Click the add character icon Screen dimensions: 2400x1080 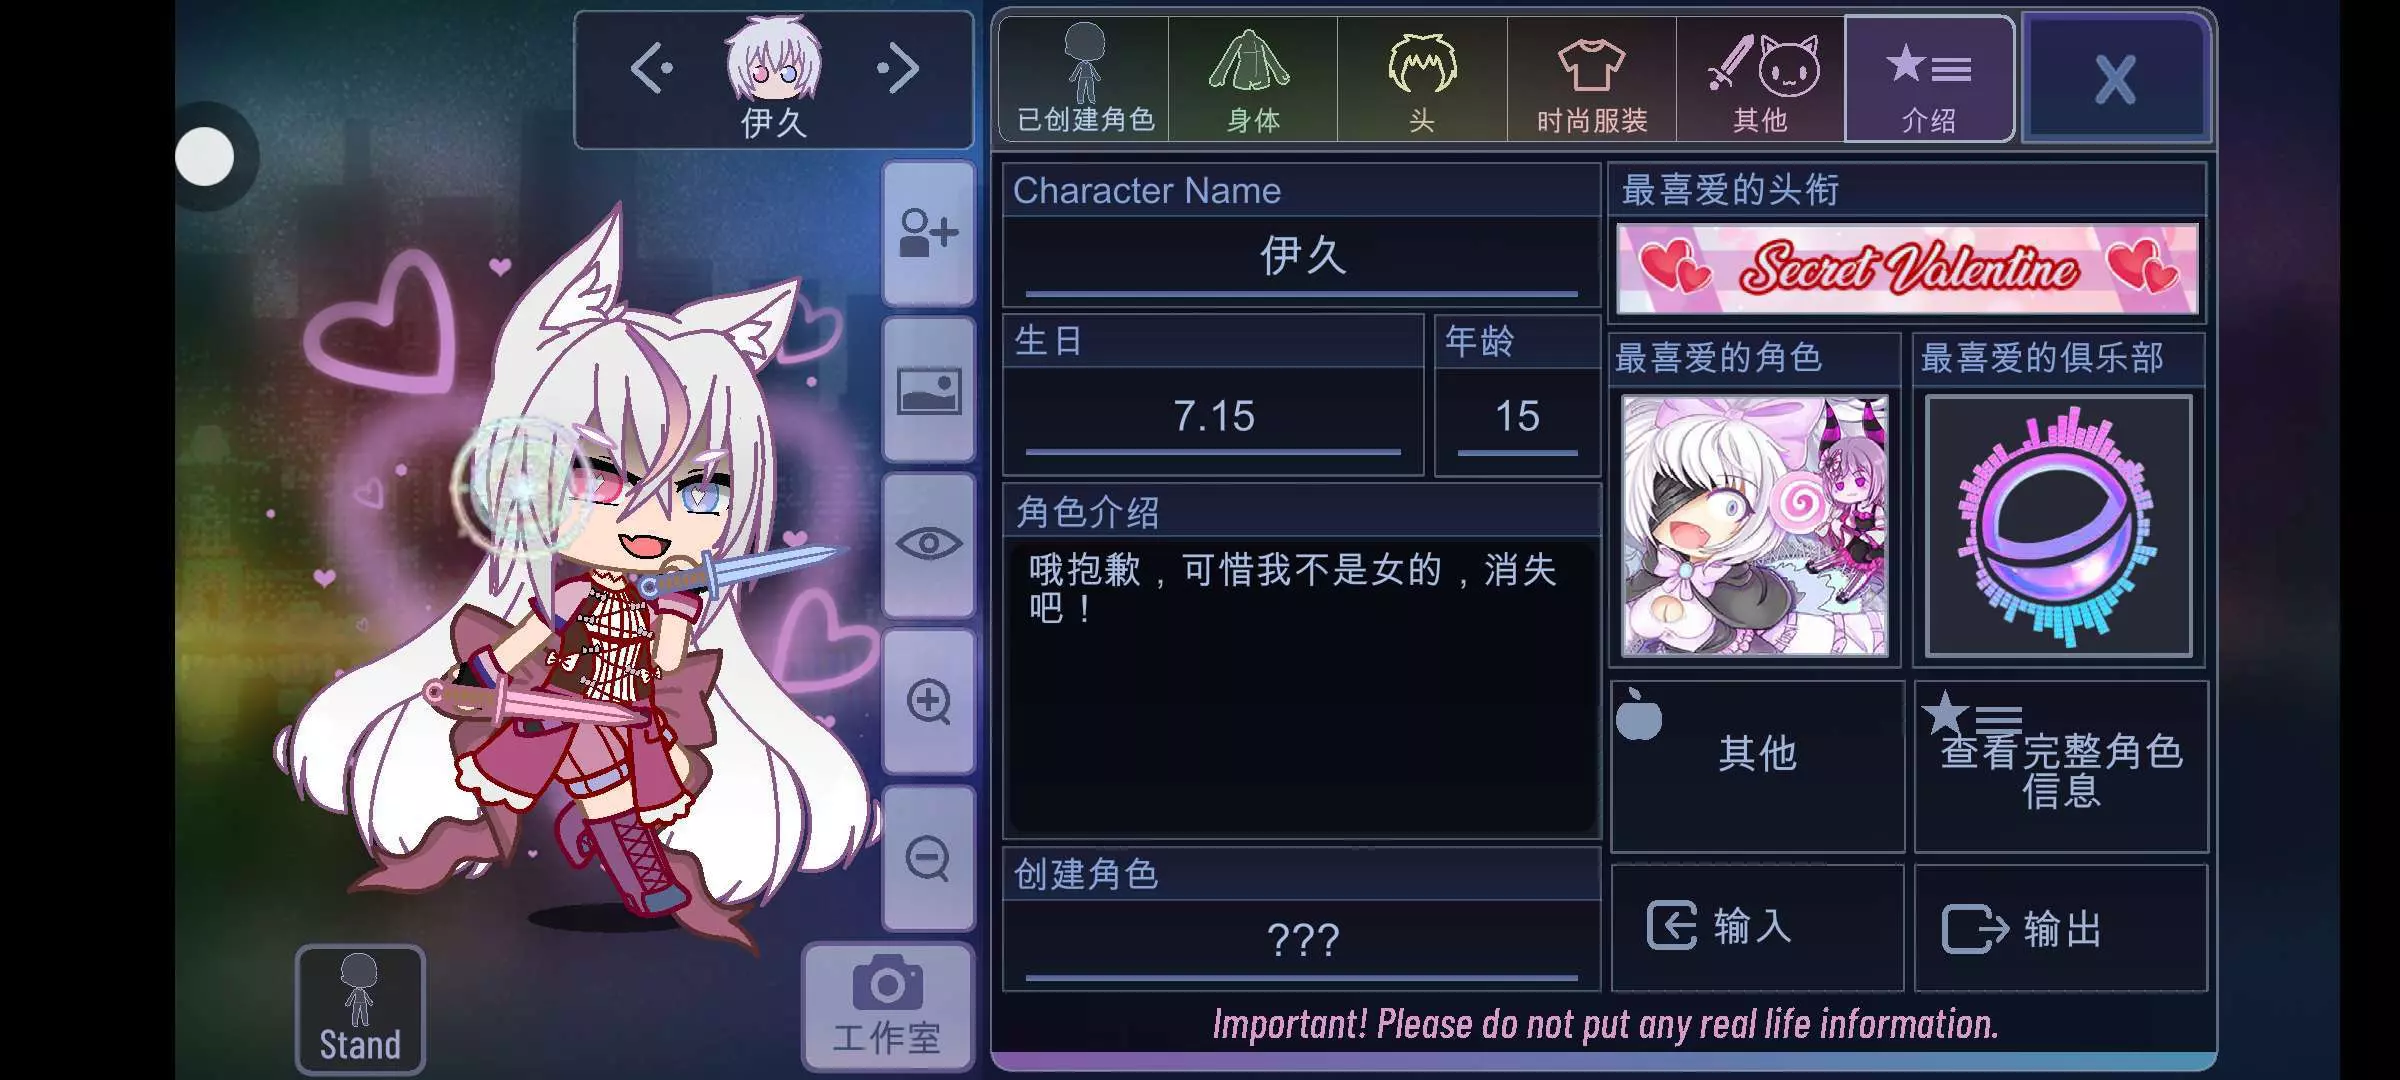tap(928, 233)
